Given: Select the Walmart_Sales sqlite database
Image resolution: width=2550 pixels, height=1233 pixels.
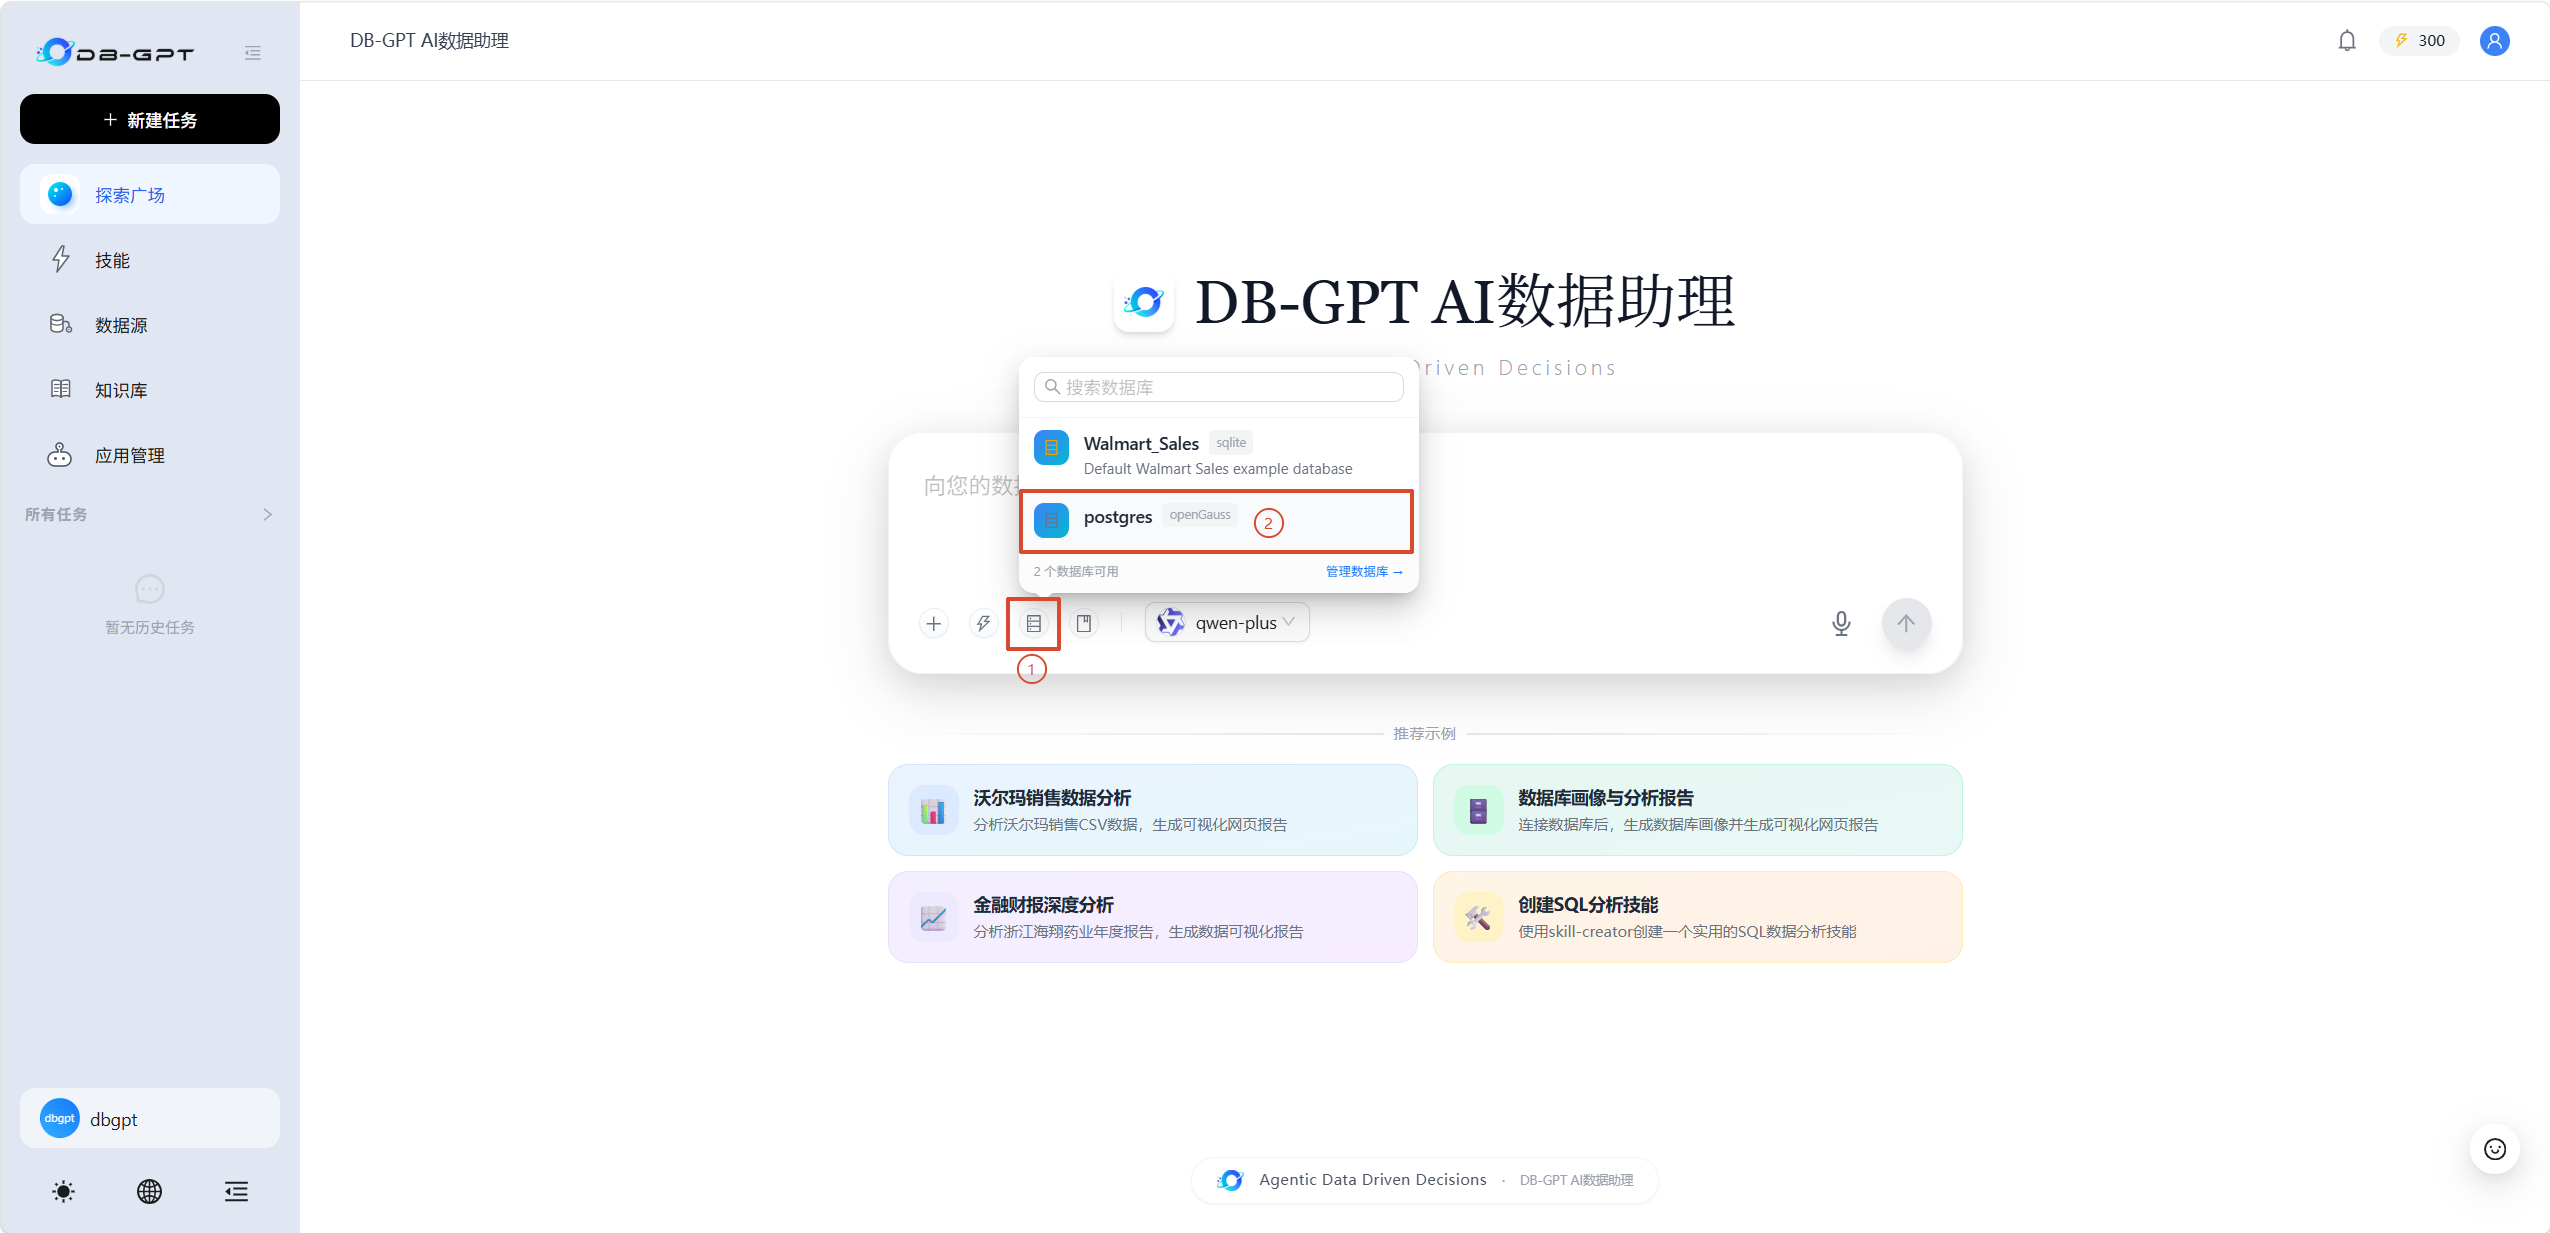Looking at the screenshot, I should click(1218, 454).
